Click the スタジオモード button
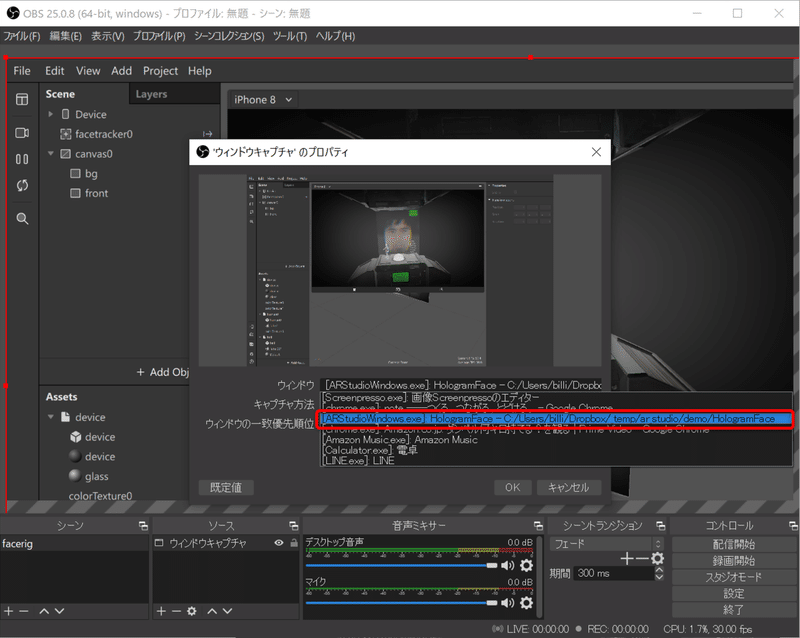The image size is (800, 638). point(734,577)
